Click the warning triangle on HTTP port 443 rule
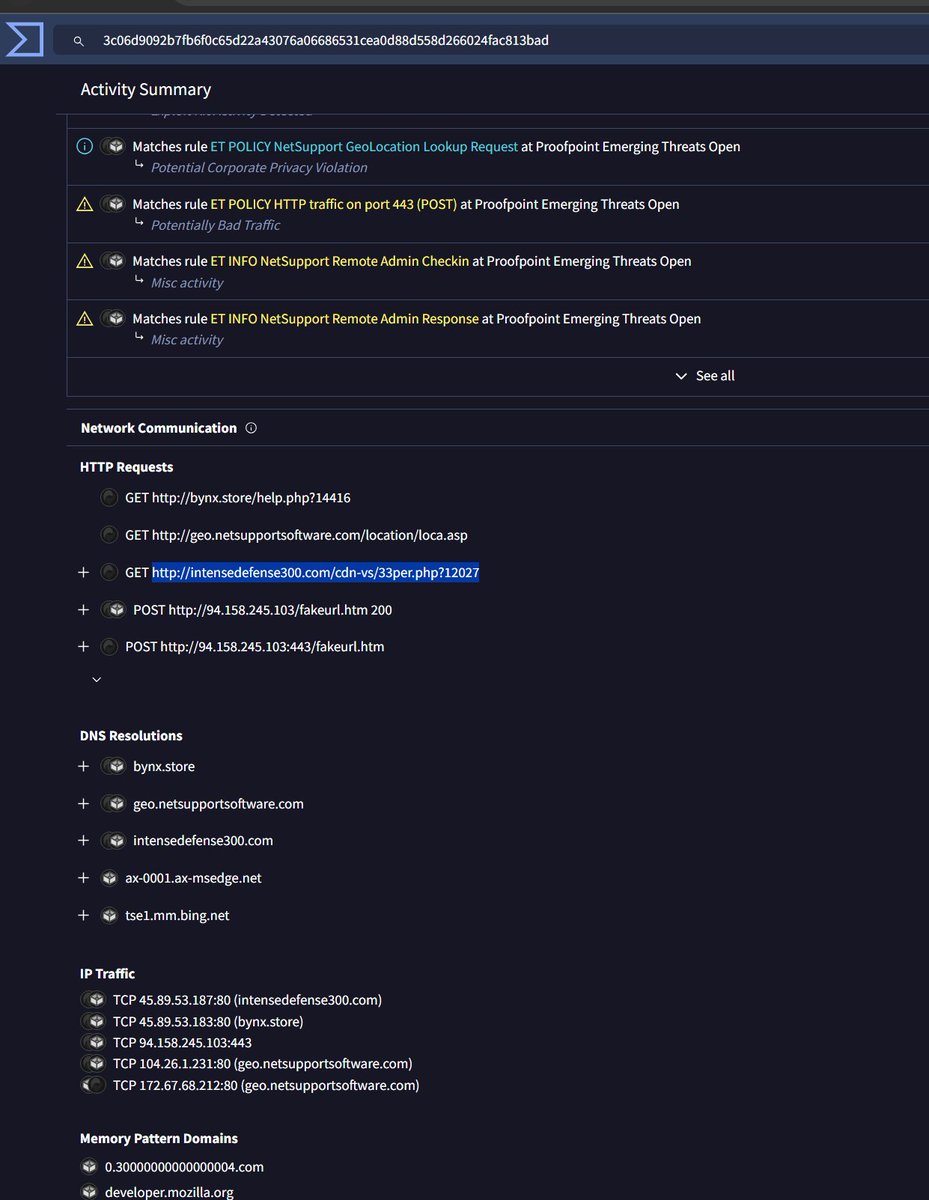 pyautogui.click(x=84, y=203)
